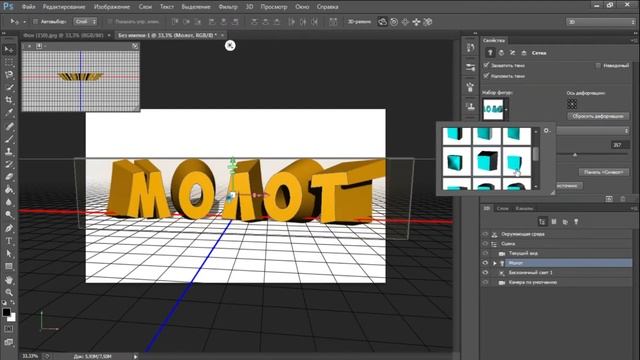Screen dimensions: 640x360
Task: Click the Reset Deformation button
Action: tap(598, 116)
